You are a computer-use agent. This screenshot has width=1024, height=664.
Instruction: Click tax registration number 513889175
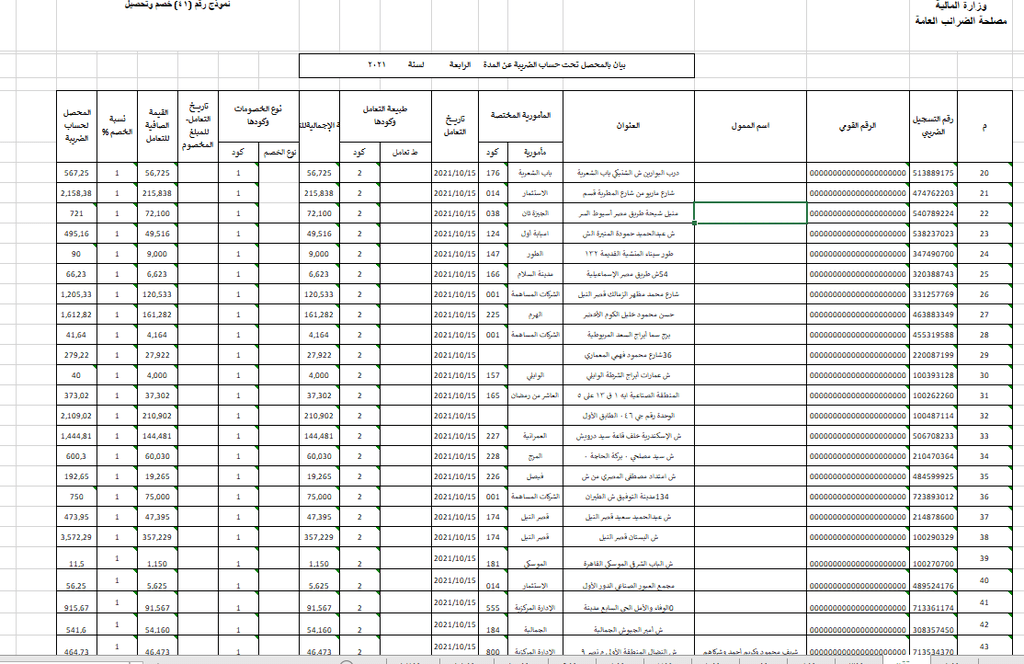click(933, 173)
